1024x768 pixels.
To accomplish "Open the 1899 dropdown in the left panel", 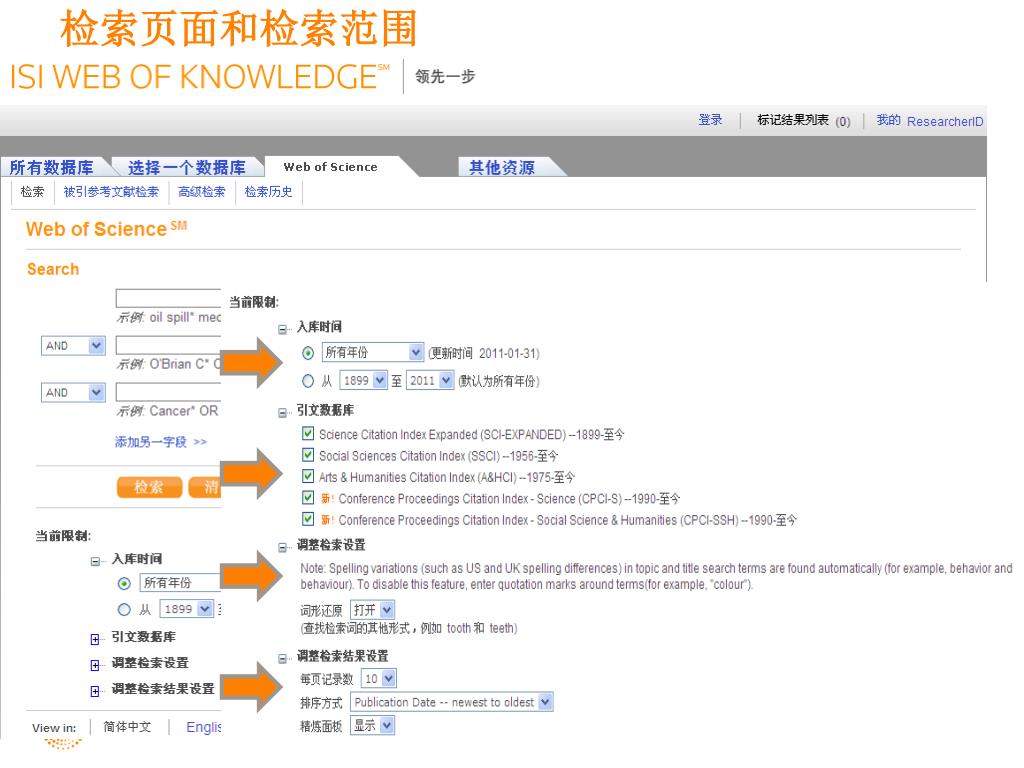I will tap(186, 609).
